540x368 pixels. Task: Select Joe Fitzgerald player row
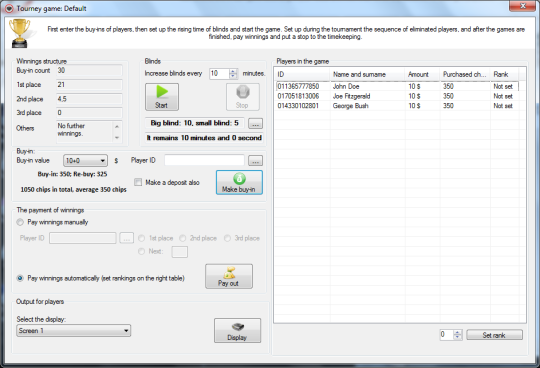pyautogui.click(x=397, y=96)
